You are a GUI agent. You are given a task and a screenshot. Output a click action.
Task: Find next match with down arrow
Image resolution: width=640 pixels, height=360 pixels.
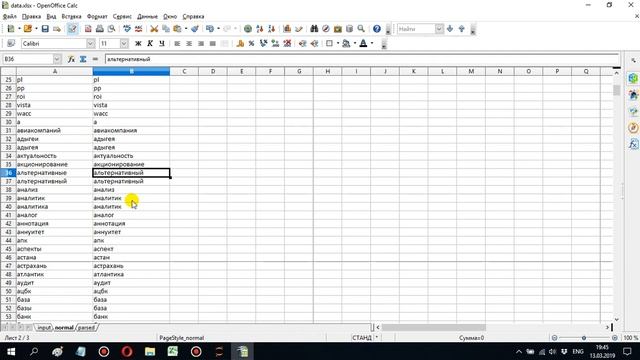tap(450, 29)
